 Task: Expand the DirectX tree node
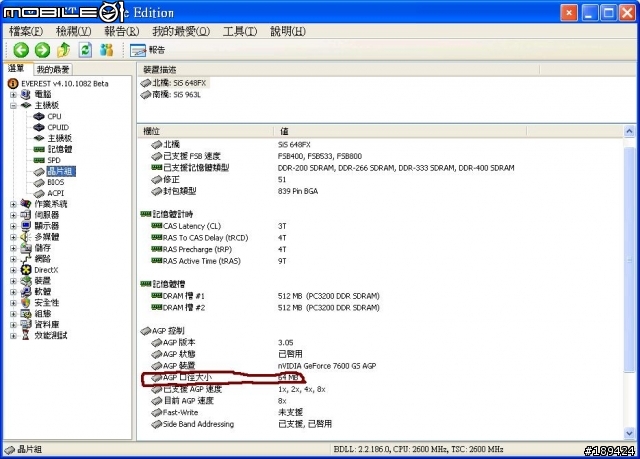13,270
